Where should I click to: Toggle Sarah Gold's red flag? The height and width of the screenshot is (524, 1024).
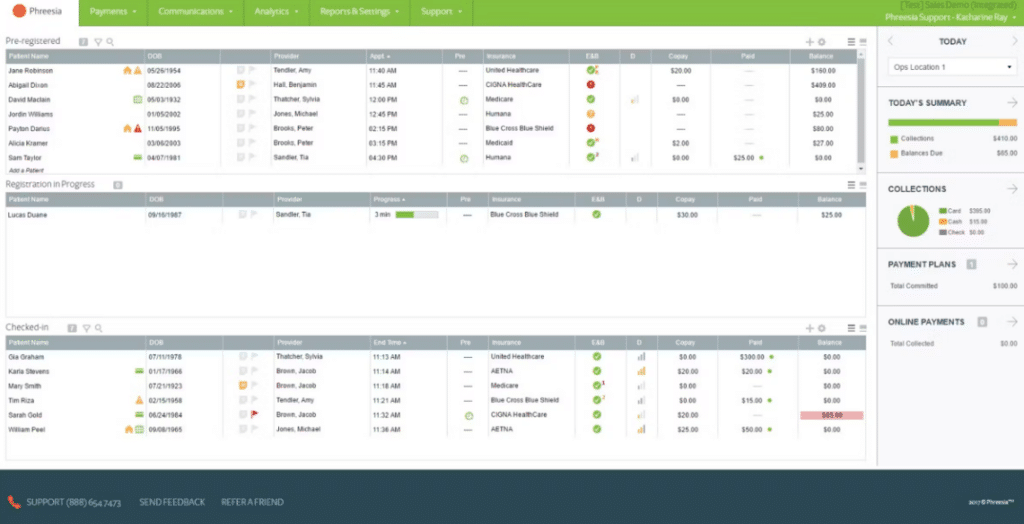click(254, 414)
